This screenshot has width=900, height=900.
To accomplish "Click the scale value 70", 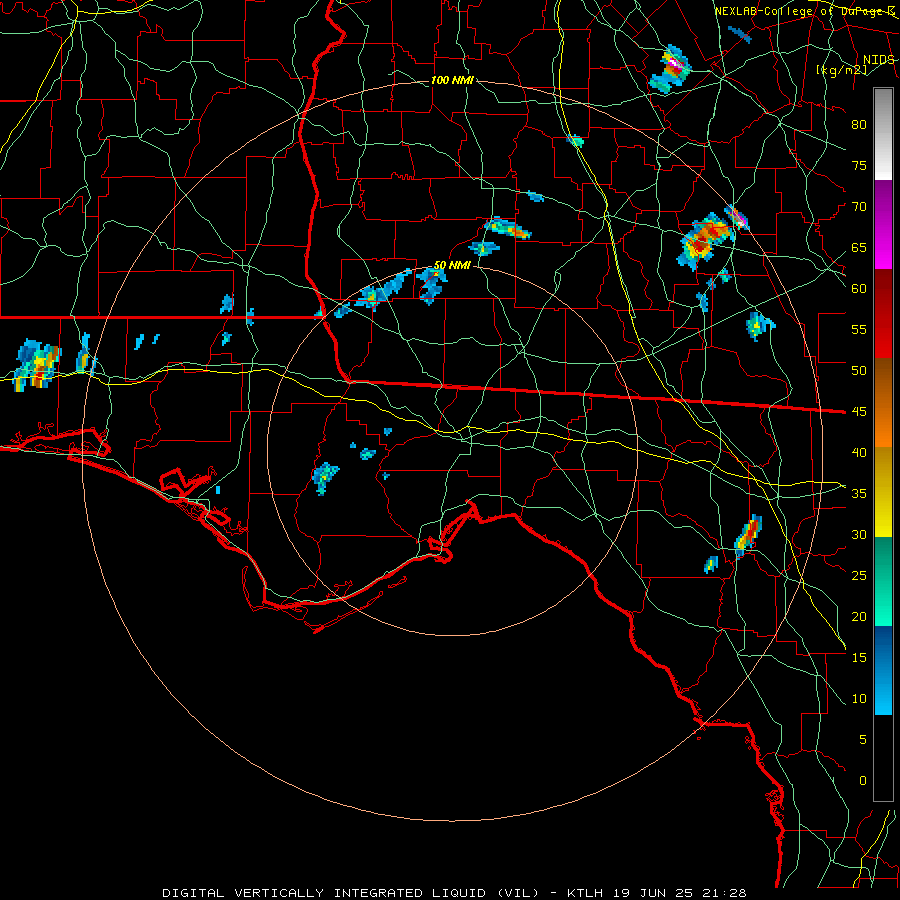I will point(859,207).
